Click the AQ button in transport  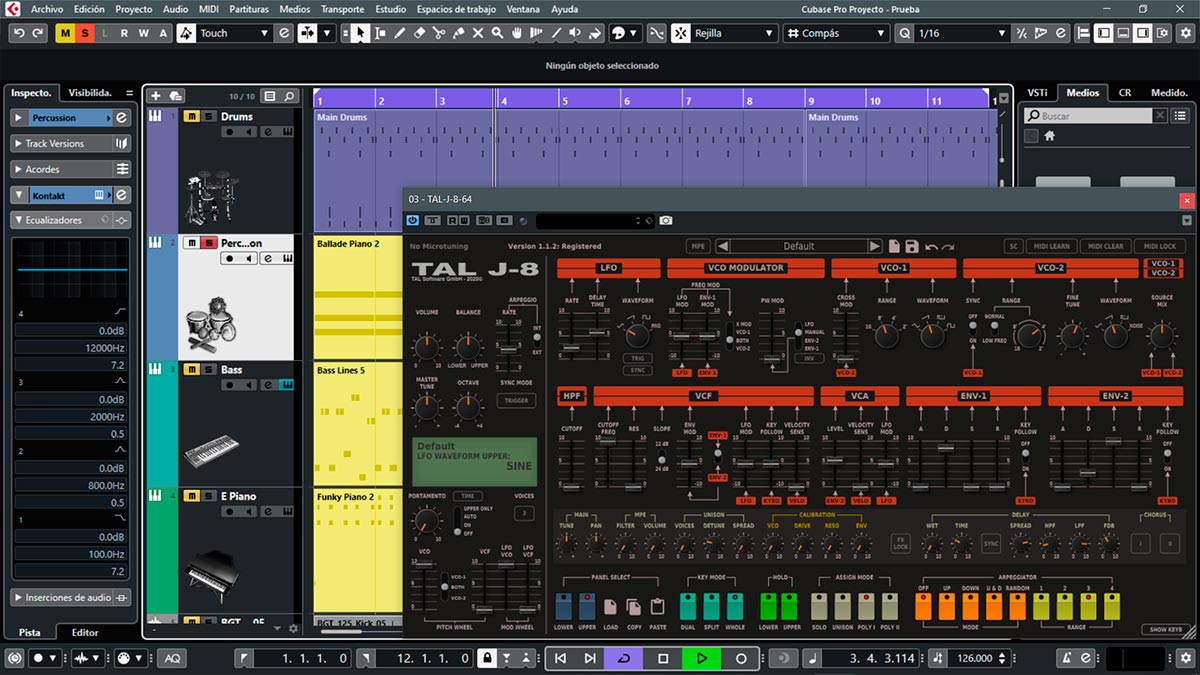coord(173,658)
